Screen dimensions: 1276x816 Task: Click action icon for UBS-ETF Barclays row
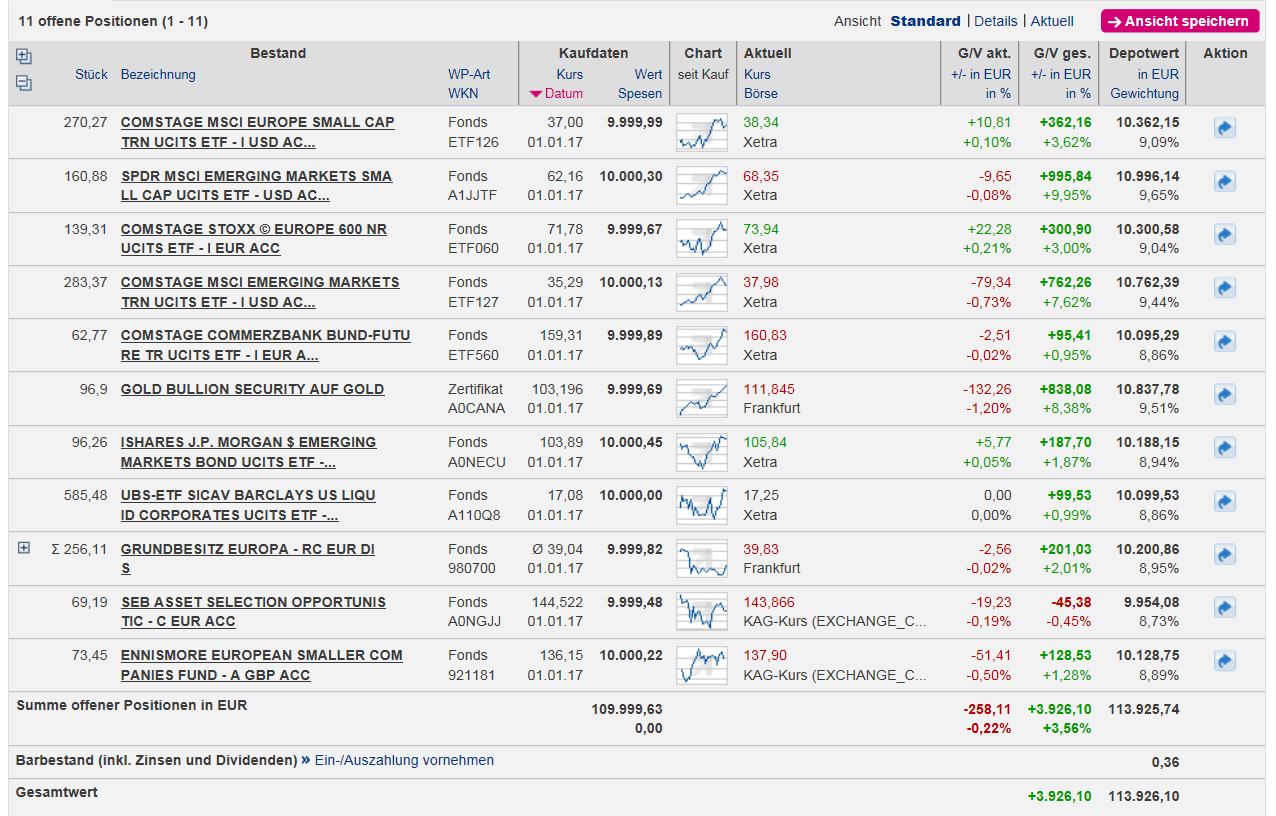tap(1224, 501)
